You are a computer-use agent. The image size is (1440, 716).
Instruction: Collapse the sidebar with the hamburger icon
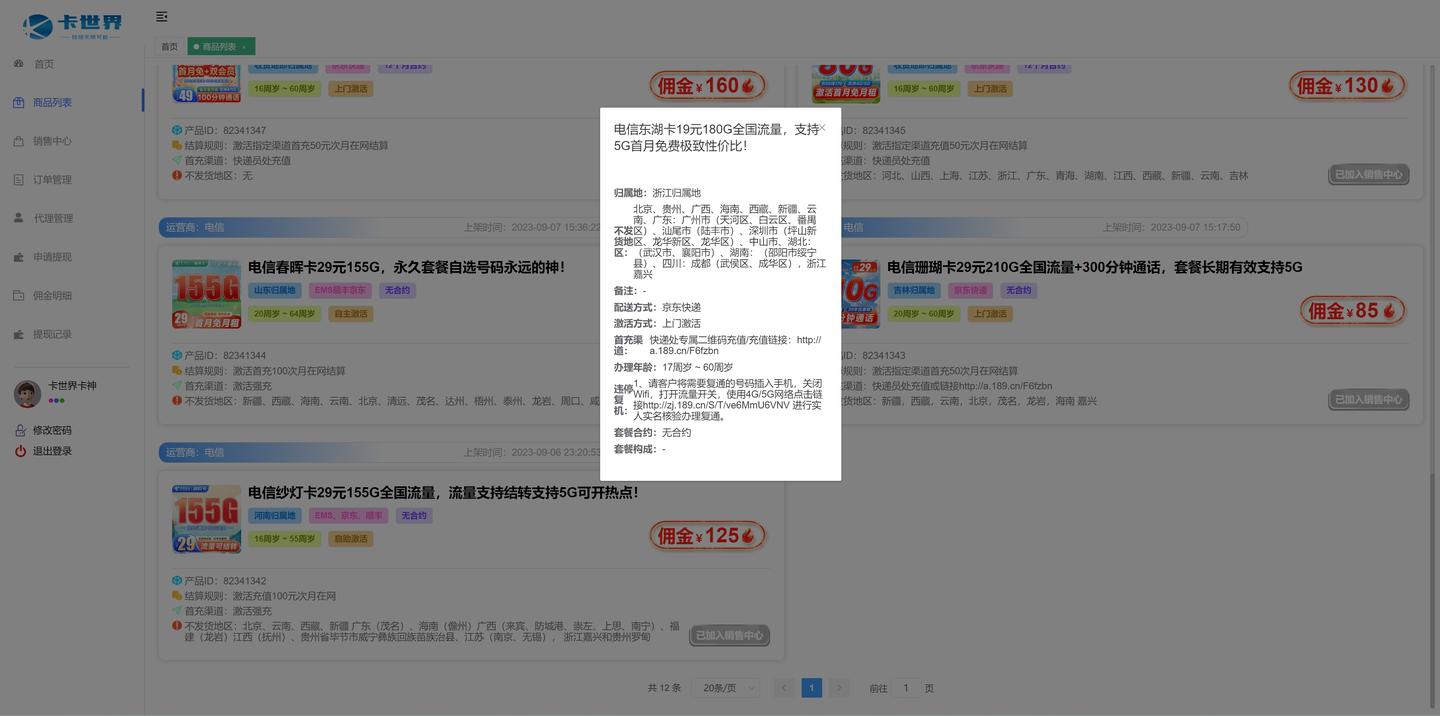pyautogui.click(x=162, y=17)
